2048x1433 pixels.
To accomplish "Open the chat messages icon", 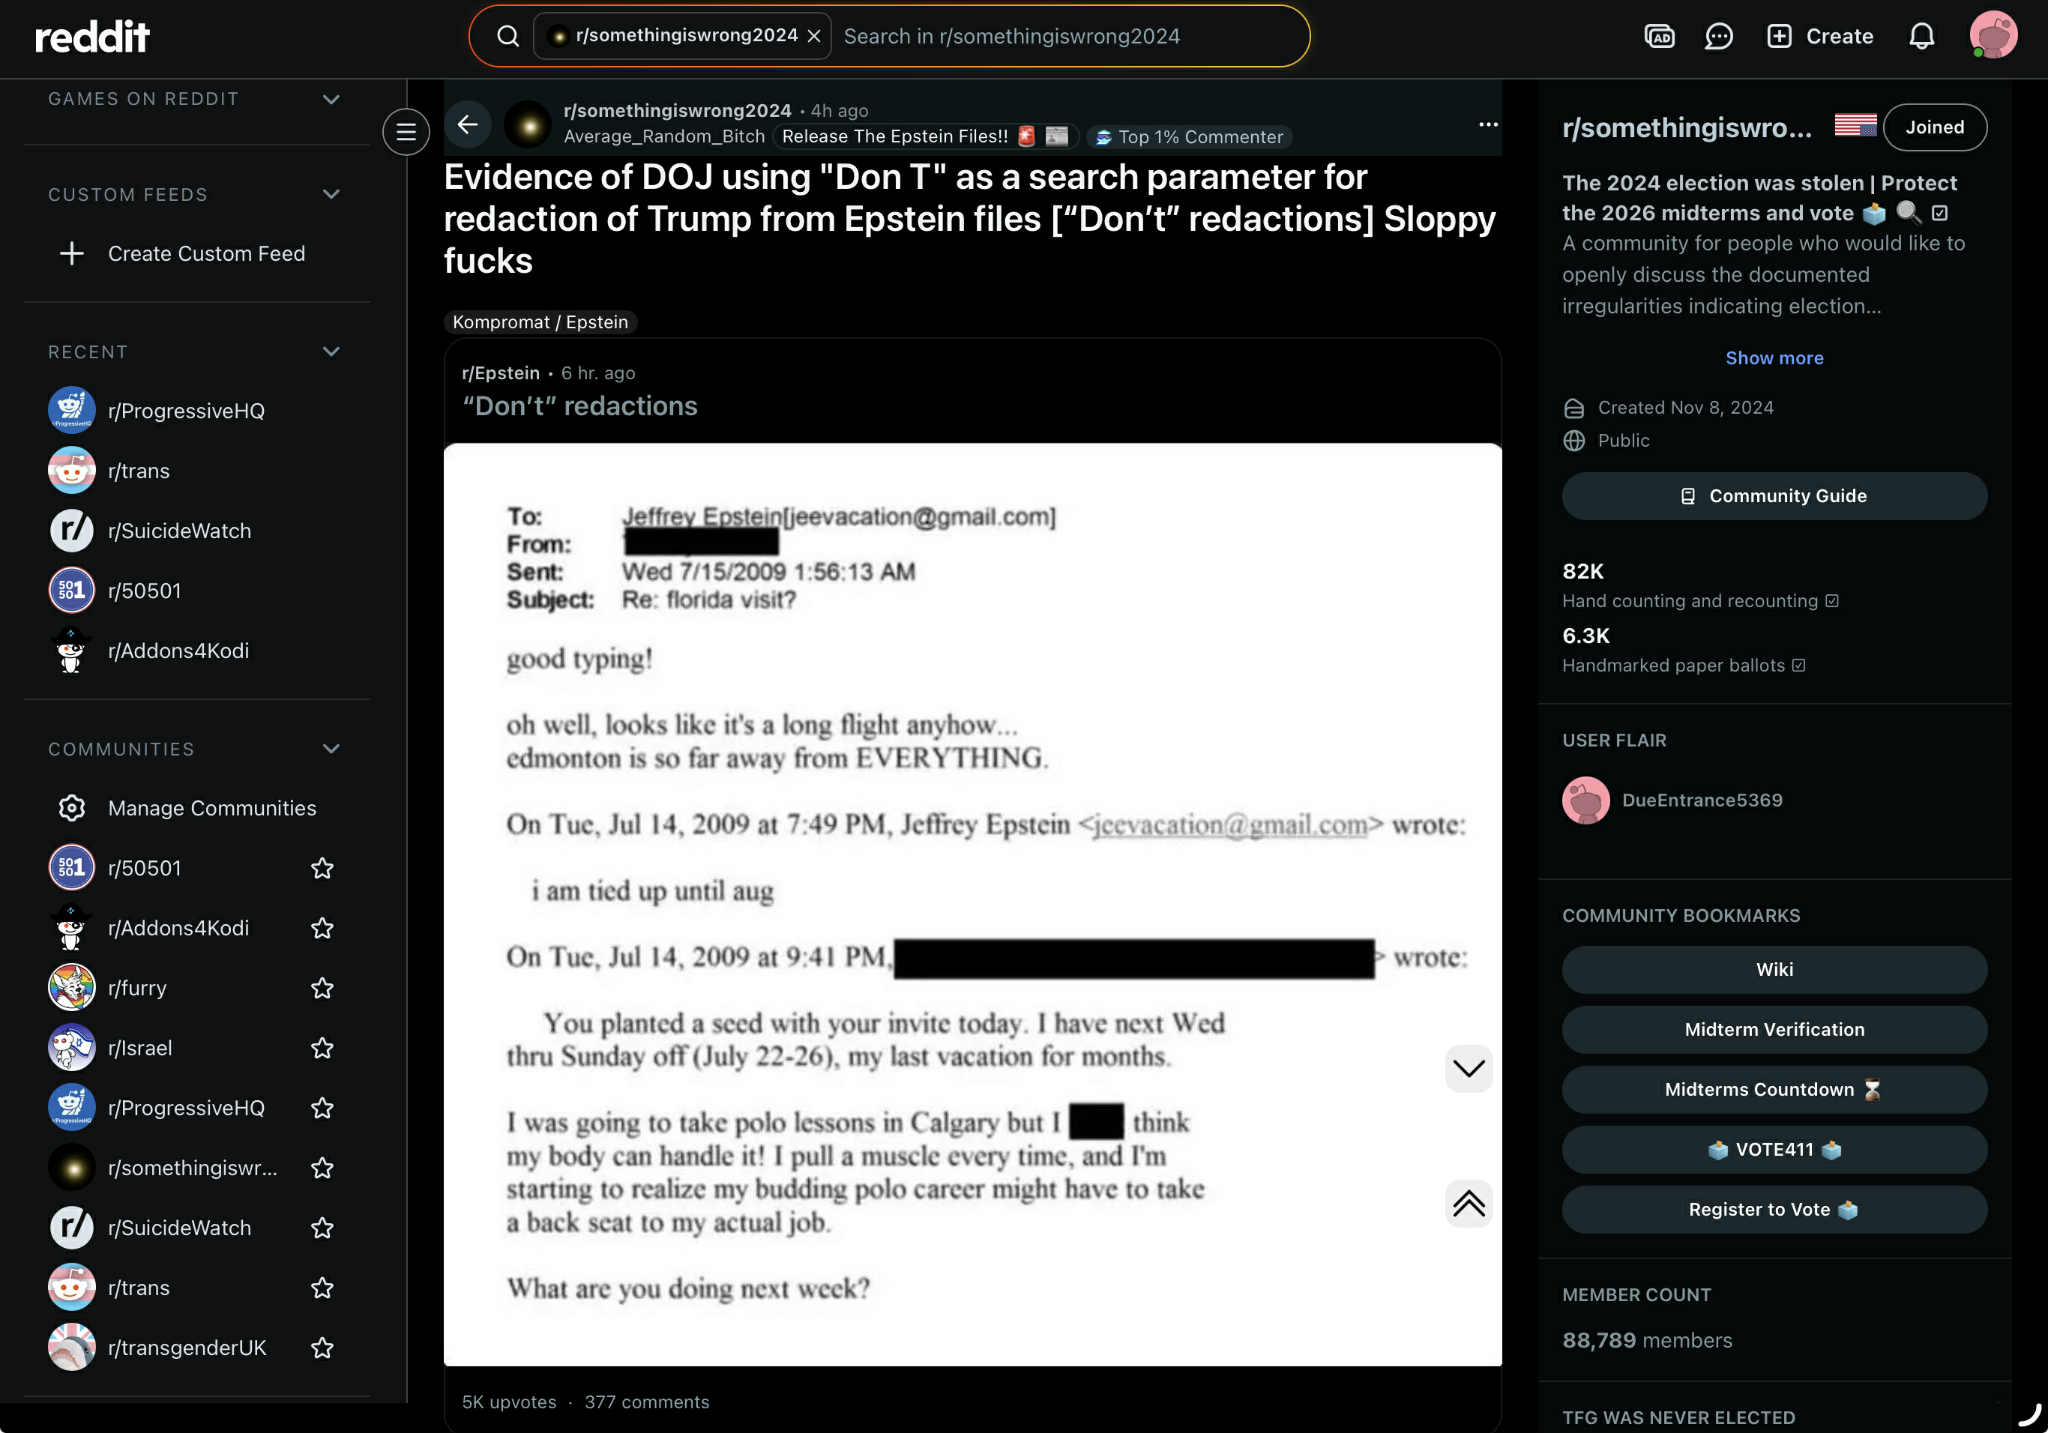I will point(1718,37).
